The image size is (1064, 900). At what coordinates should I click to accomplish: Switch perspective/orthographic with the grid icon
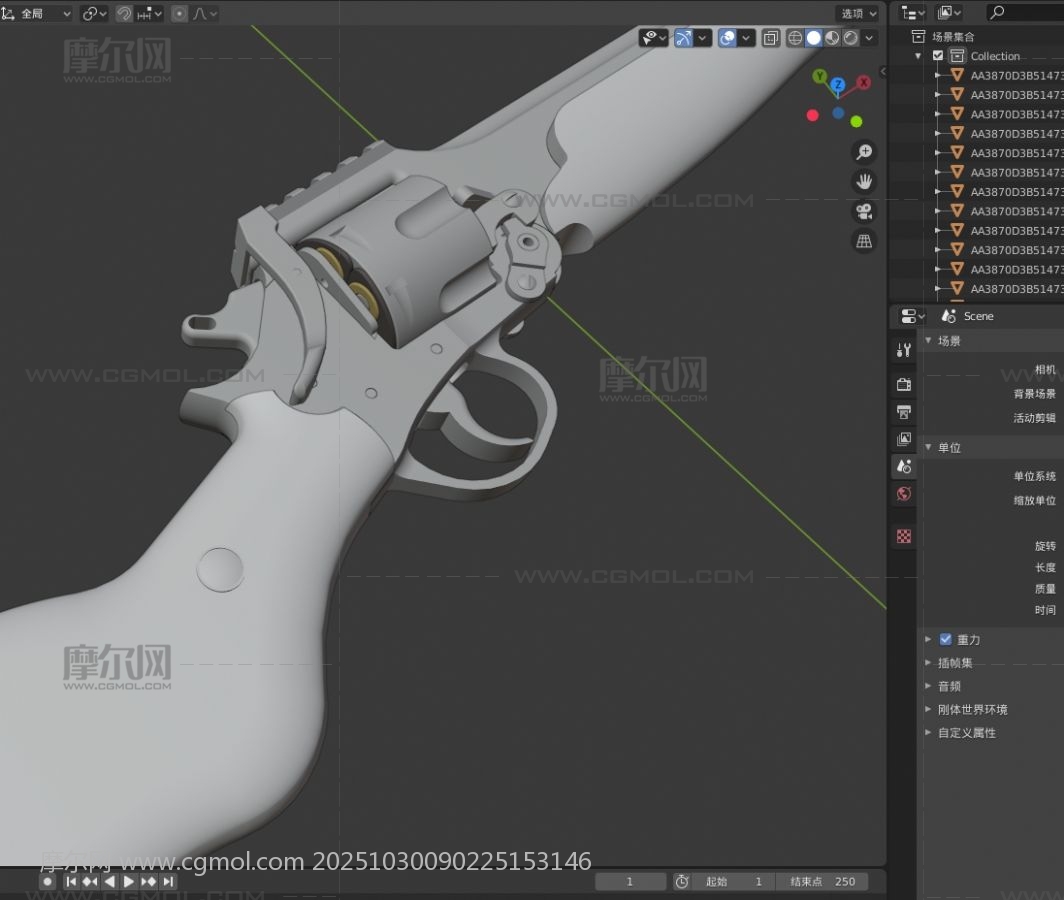tap(864, 241)
